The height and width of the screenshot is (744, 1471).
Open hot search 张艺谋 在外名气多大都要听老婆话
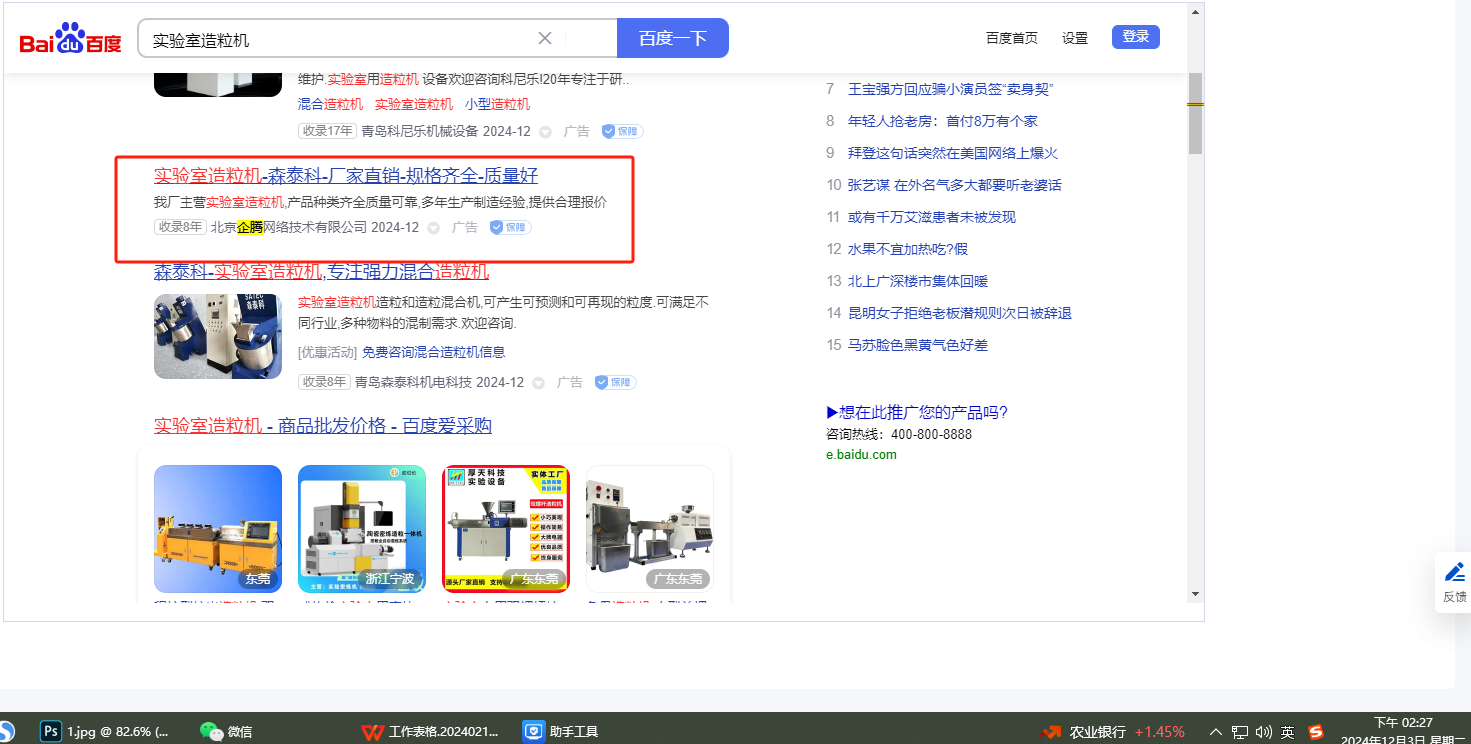955,185
